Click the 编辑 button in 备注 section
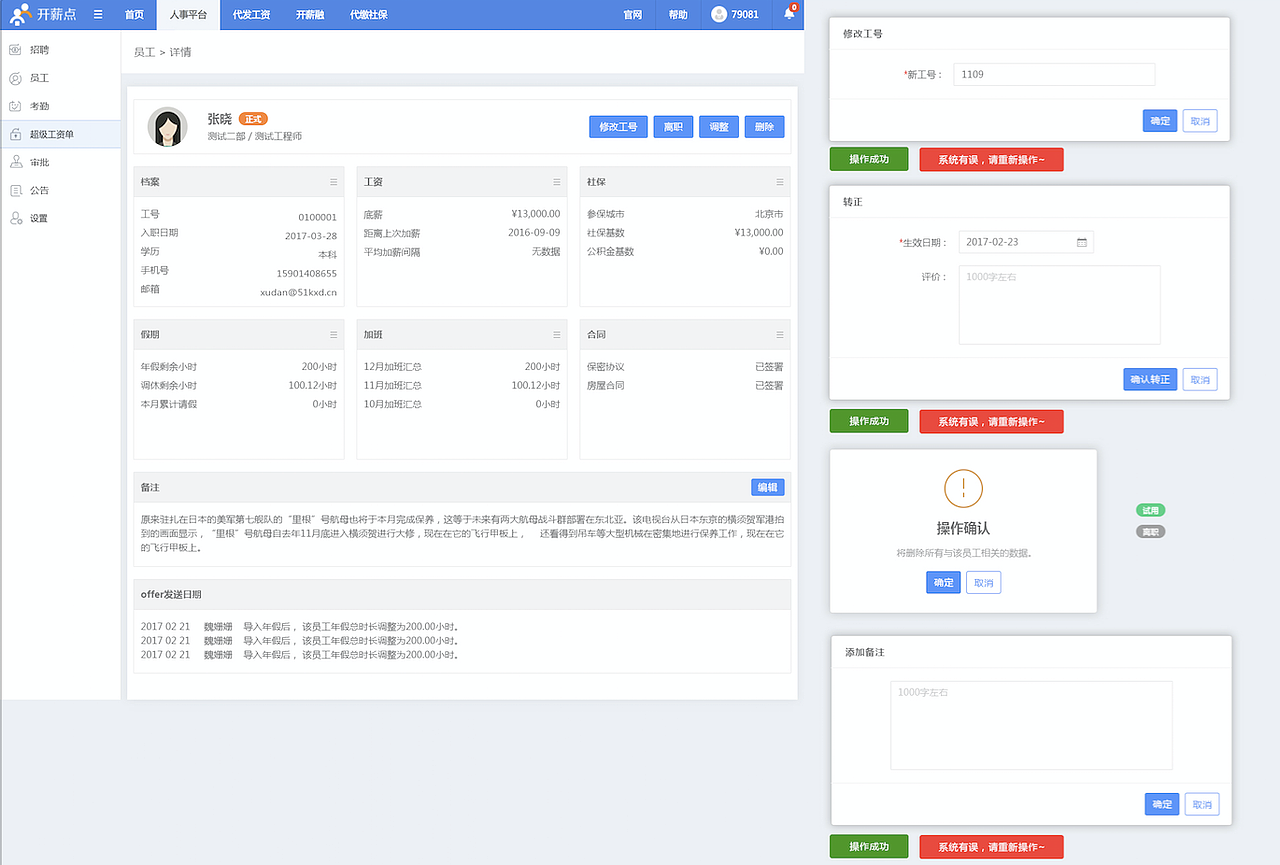This screenshot has height=865, width=1280. pyautogui.click(x=768, y=487)
